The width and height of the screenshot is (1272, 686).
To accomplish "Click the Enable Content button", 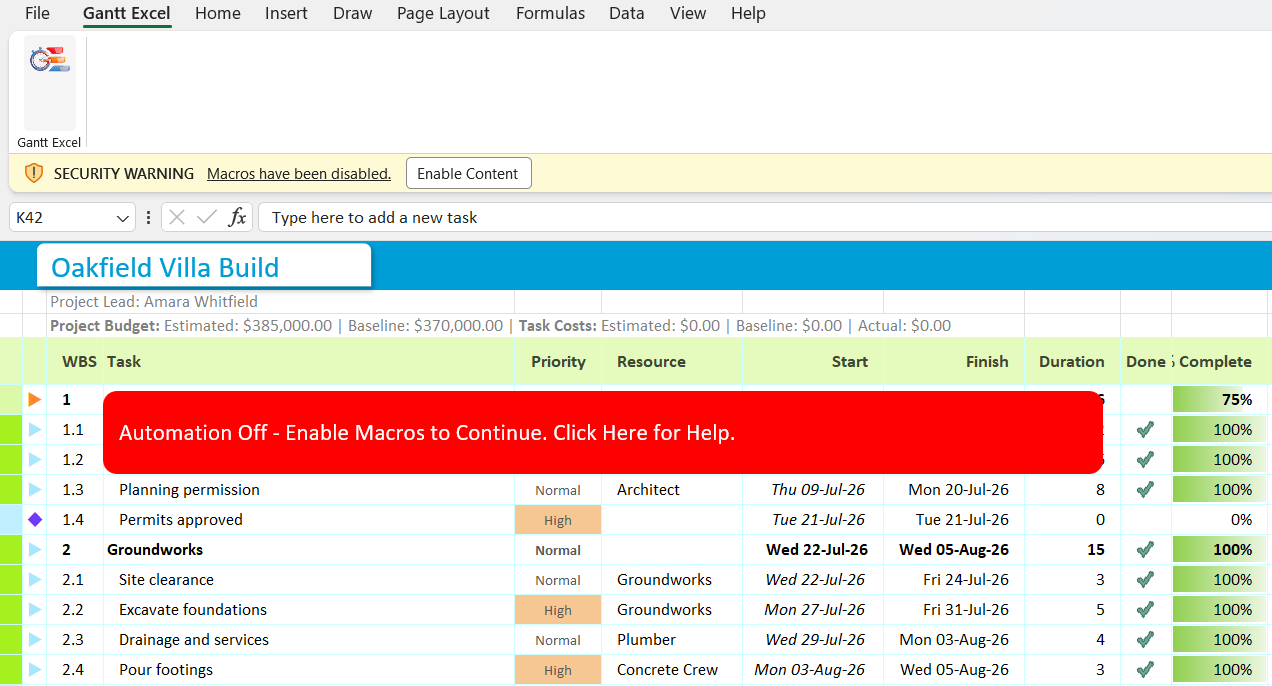I will (468, 173).
